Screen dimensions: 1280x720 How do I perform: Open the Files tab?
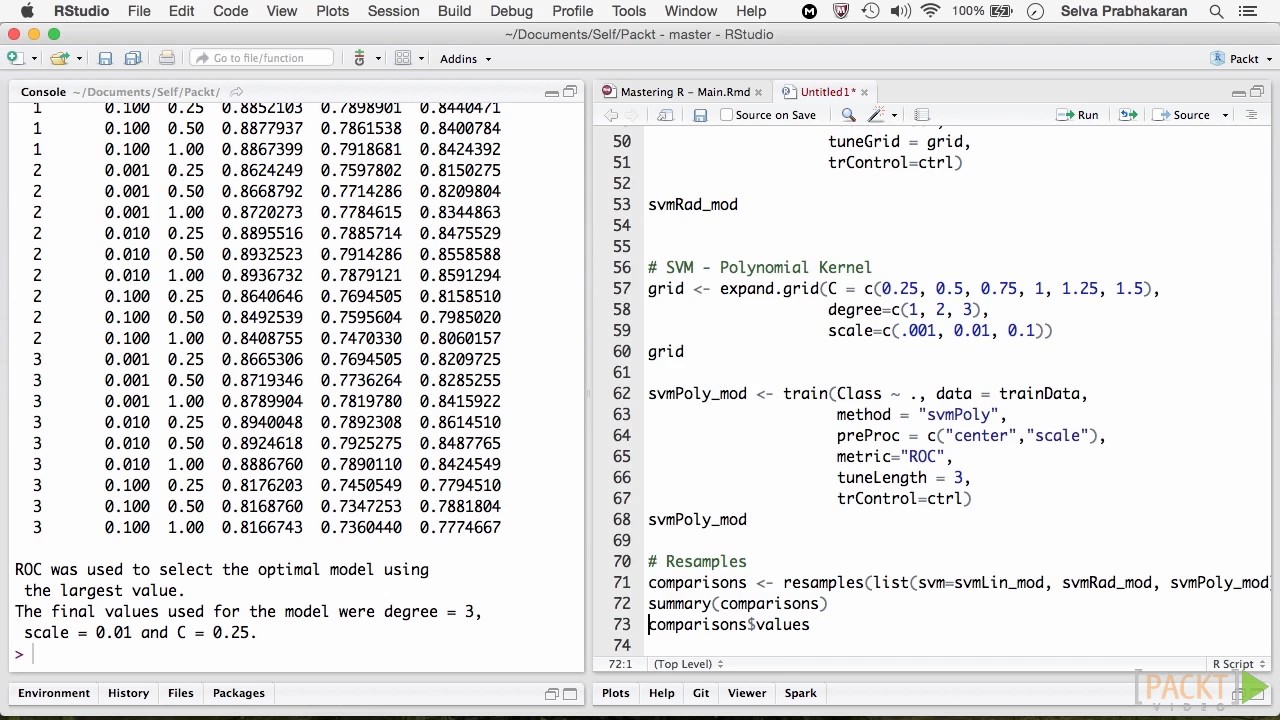click(x=181, y=693)
